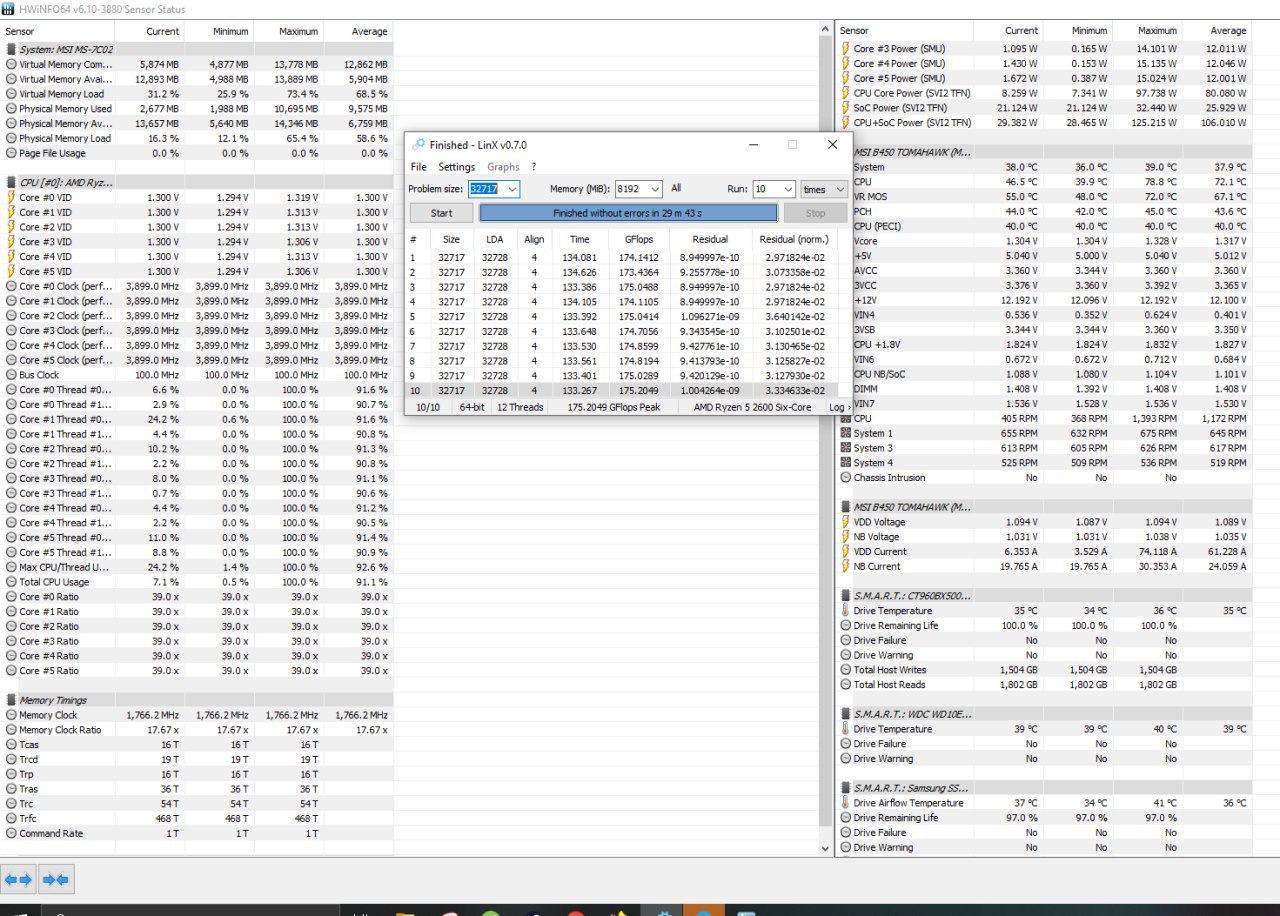Viewport: 1280px width, 916px height.
Task: Click the CPU [#0]: AMD Ryzen section icon
Action: (11, 183)
